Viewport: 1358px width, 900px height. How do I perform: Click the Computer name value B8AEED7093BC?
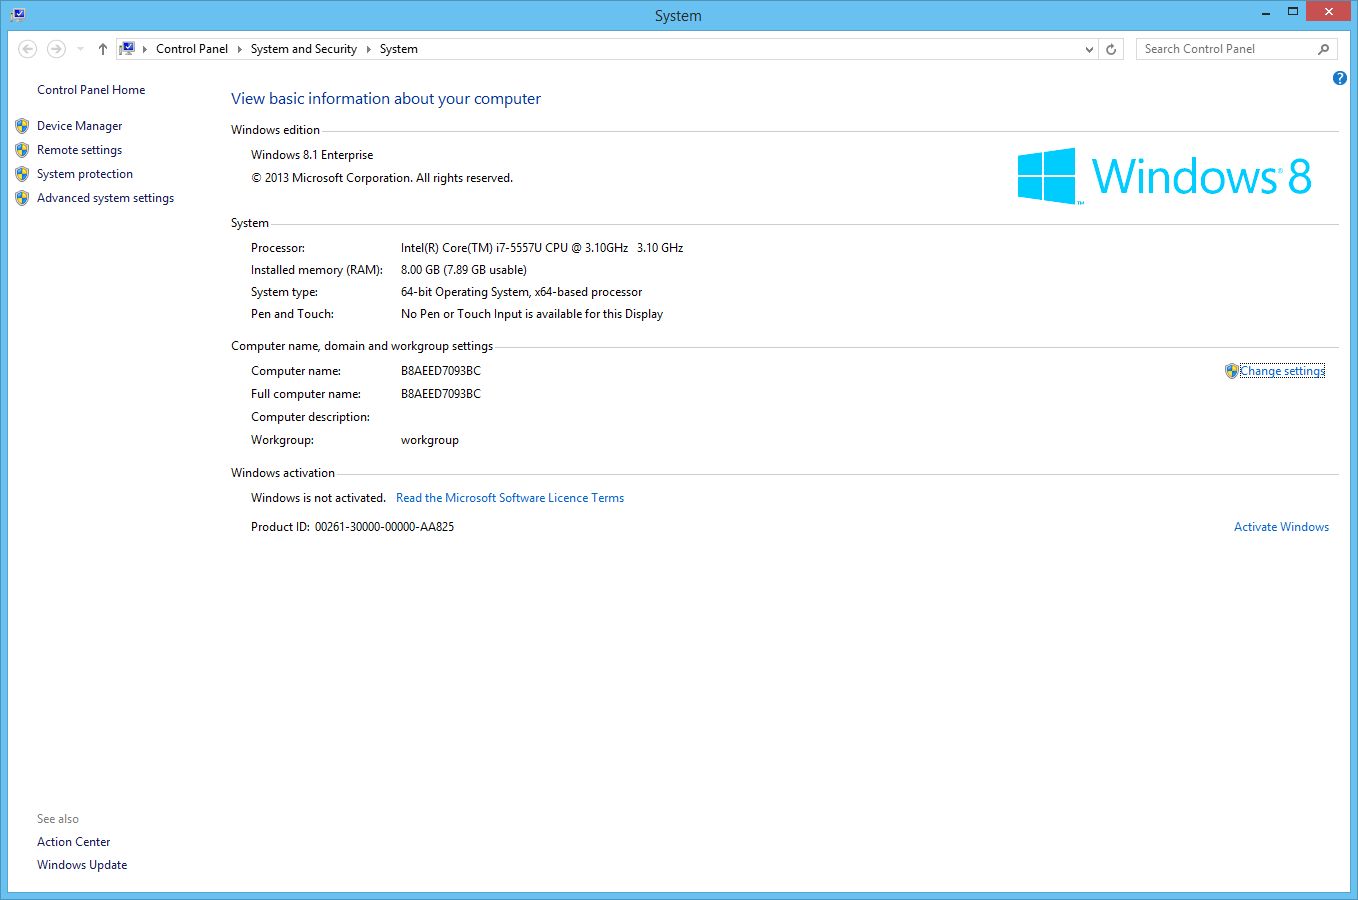point(441,371)
